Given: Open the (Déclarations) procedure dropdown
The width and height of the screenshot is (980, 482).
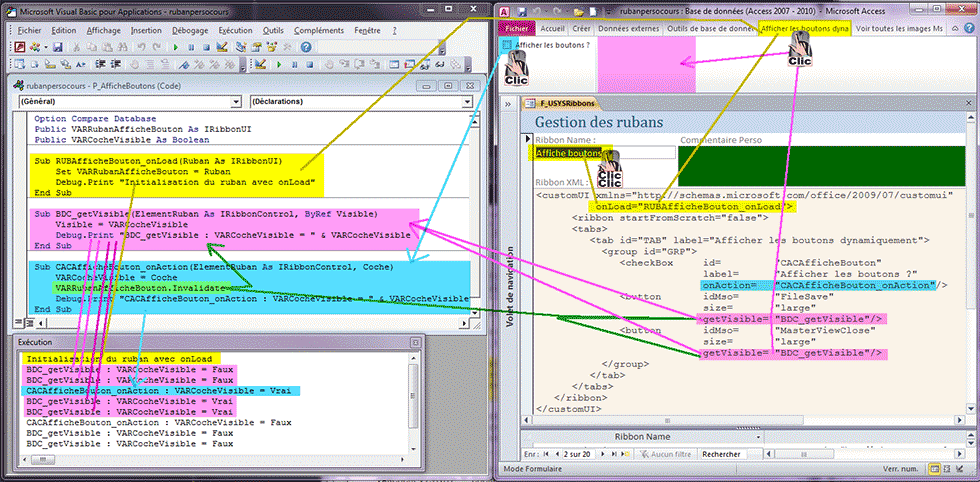Looking at the screenshot, I should point(468,101).
